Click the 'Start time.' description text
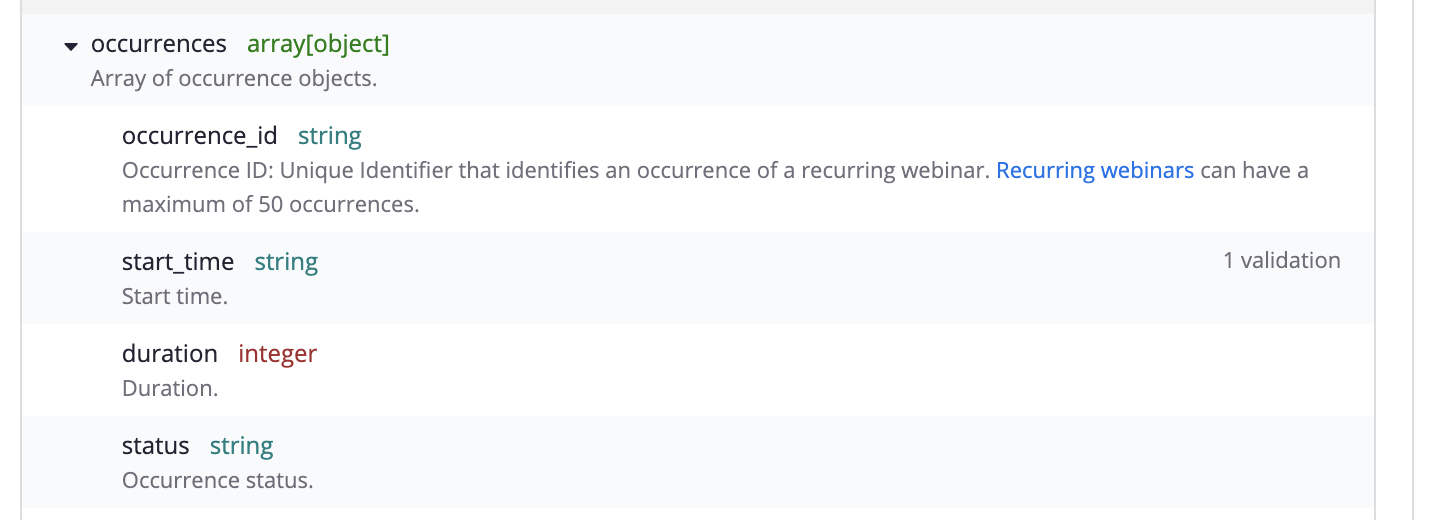The image size is (1434, 520). (175, 297)
